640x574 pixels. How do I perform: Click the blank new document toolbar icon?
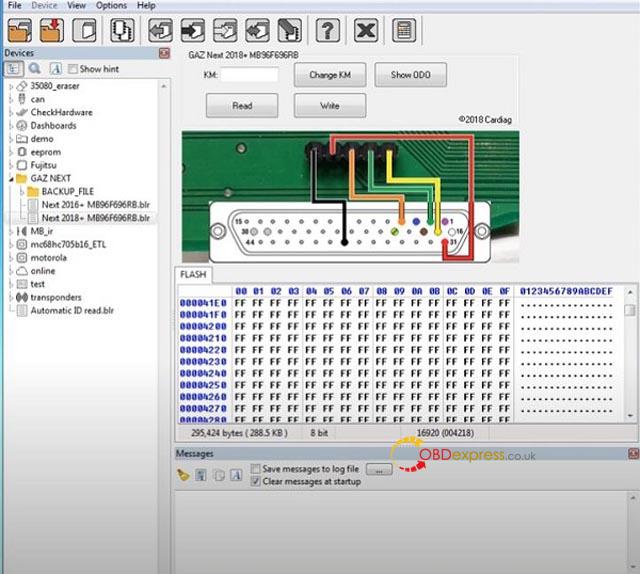(x=84, y=30)
